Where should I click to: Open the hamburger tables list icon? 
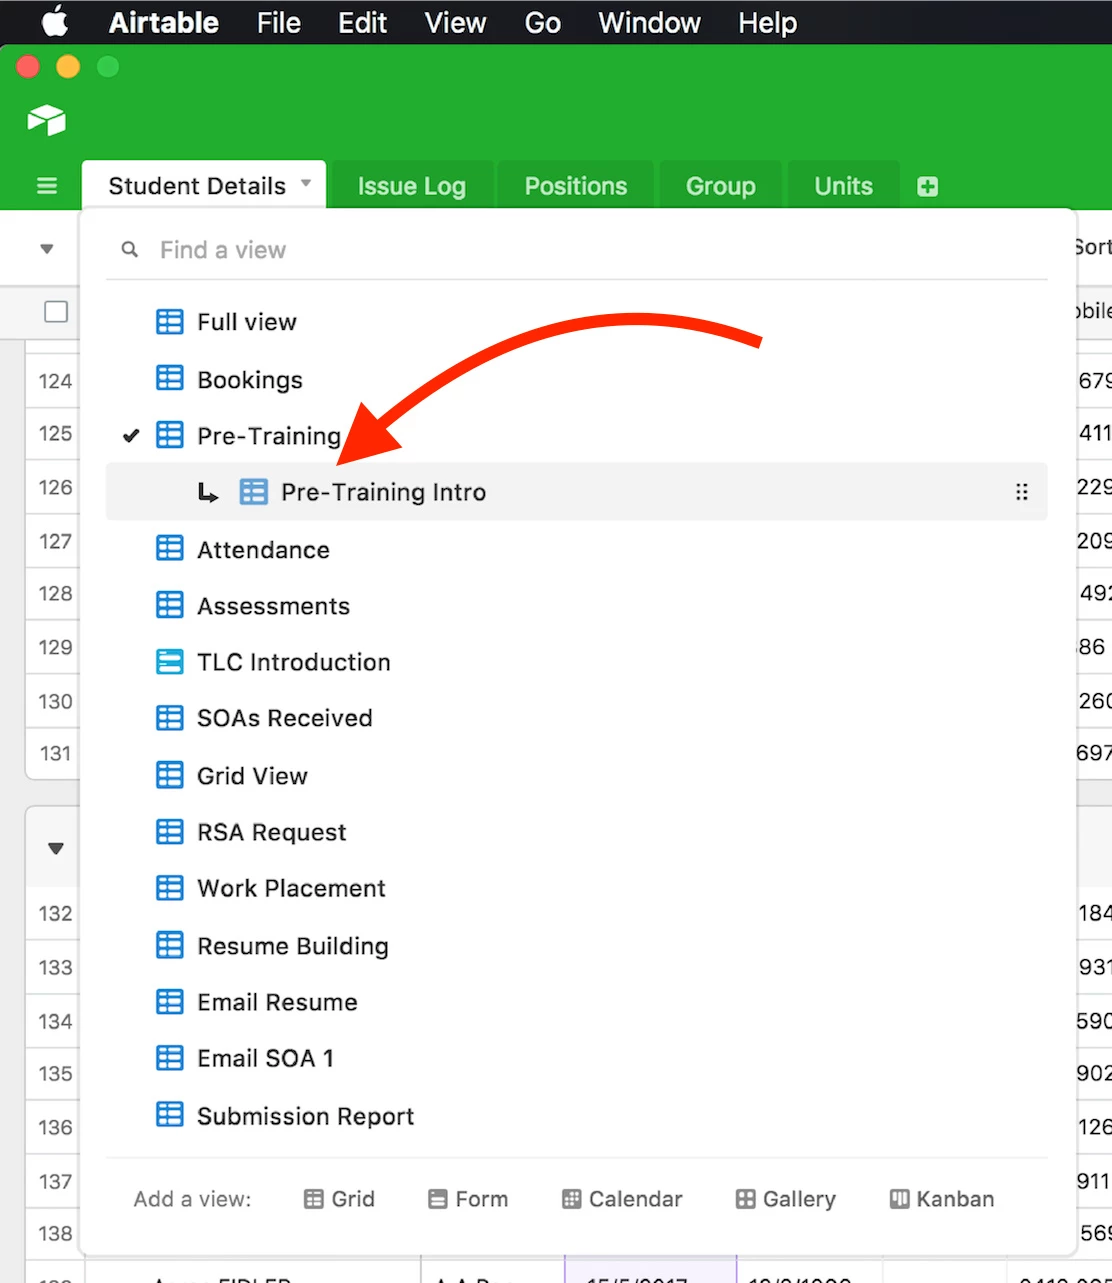(x=47, y=186)
